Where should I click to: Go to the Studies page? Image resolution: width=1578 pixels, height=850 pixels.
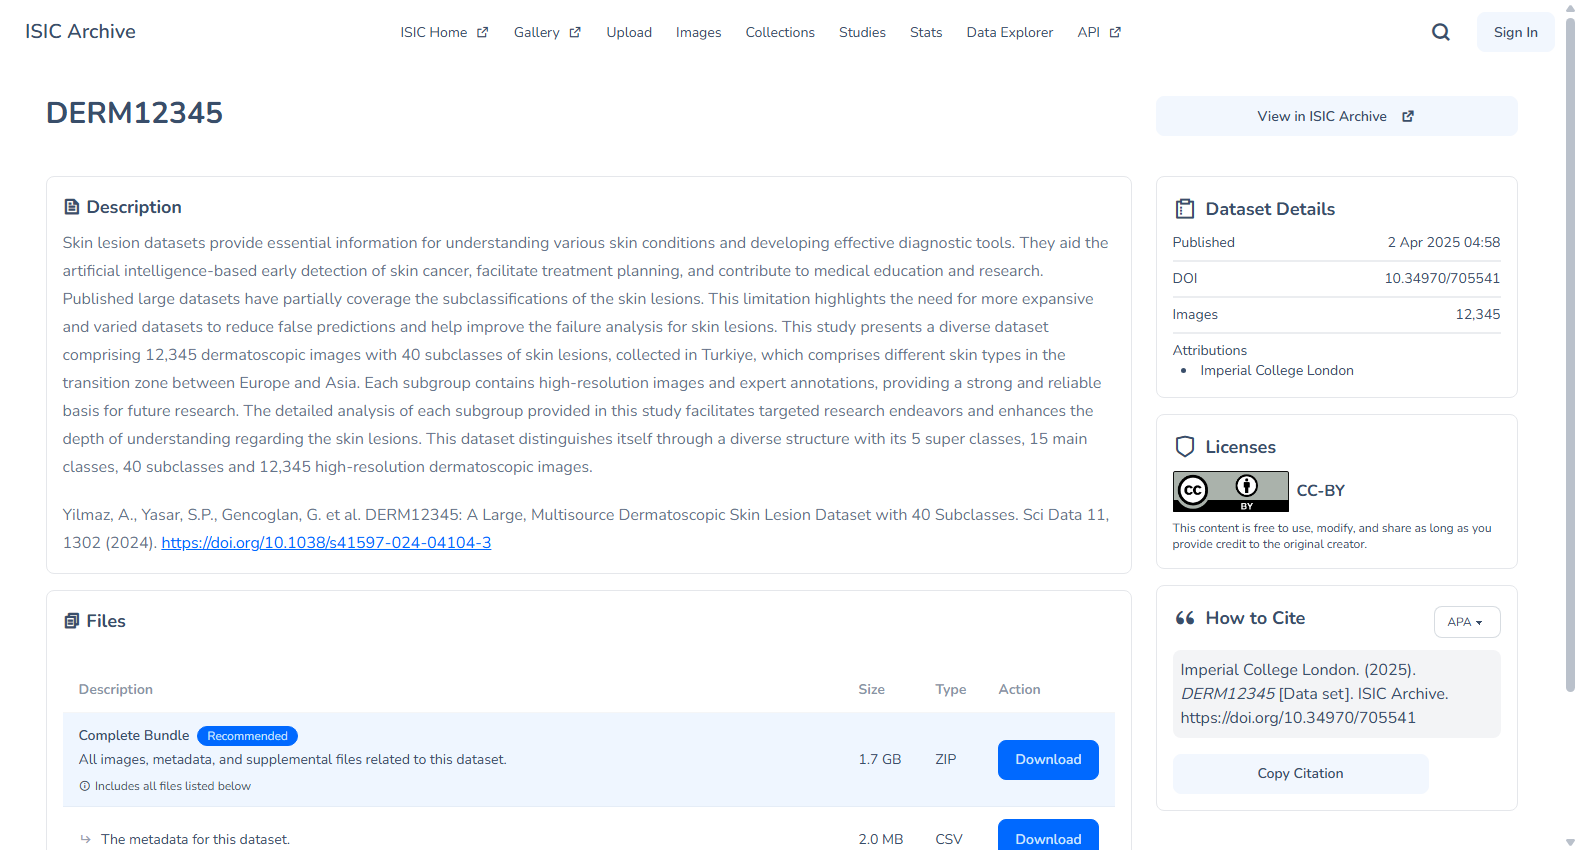click(862, 32)
